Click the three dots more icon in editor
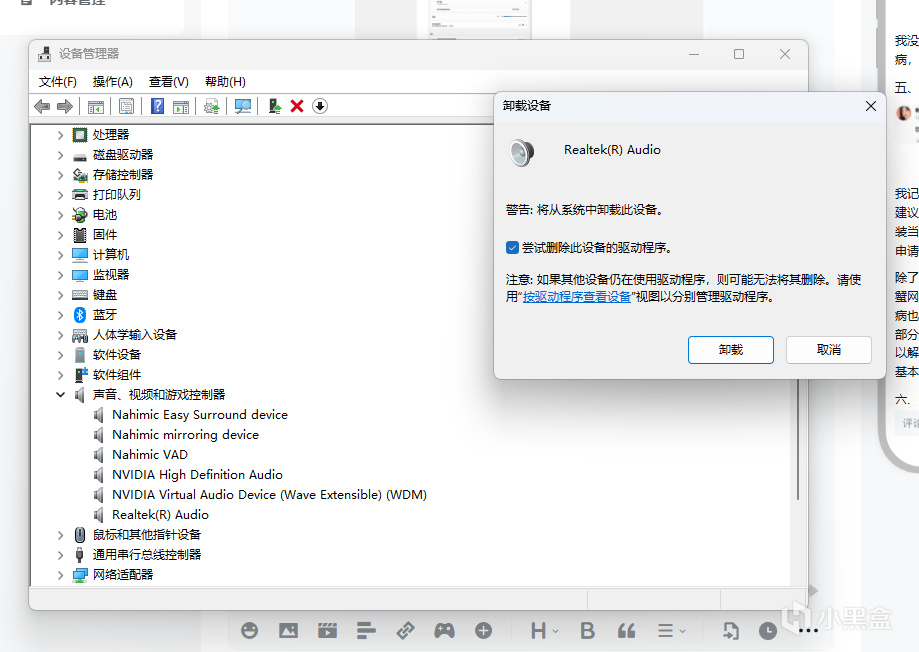Image resolution: width=919 pixels, height=652 pixels. tap(808, 631)
